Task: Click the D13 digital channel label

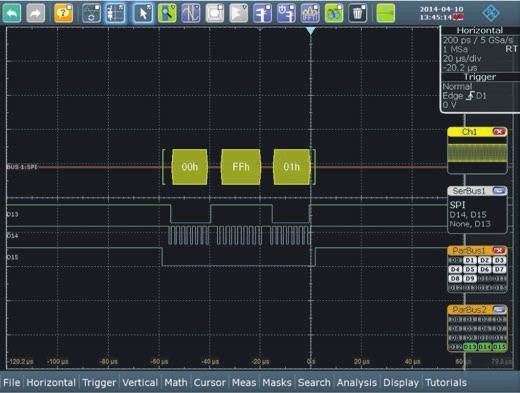Action: pyautogui.click(x=12, y=214)
